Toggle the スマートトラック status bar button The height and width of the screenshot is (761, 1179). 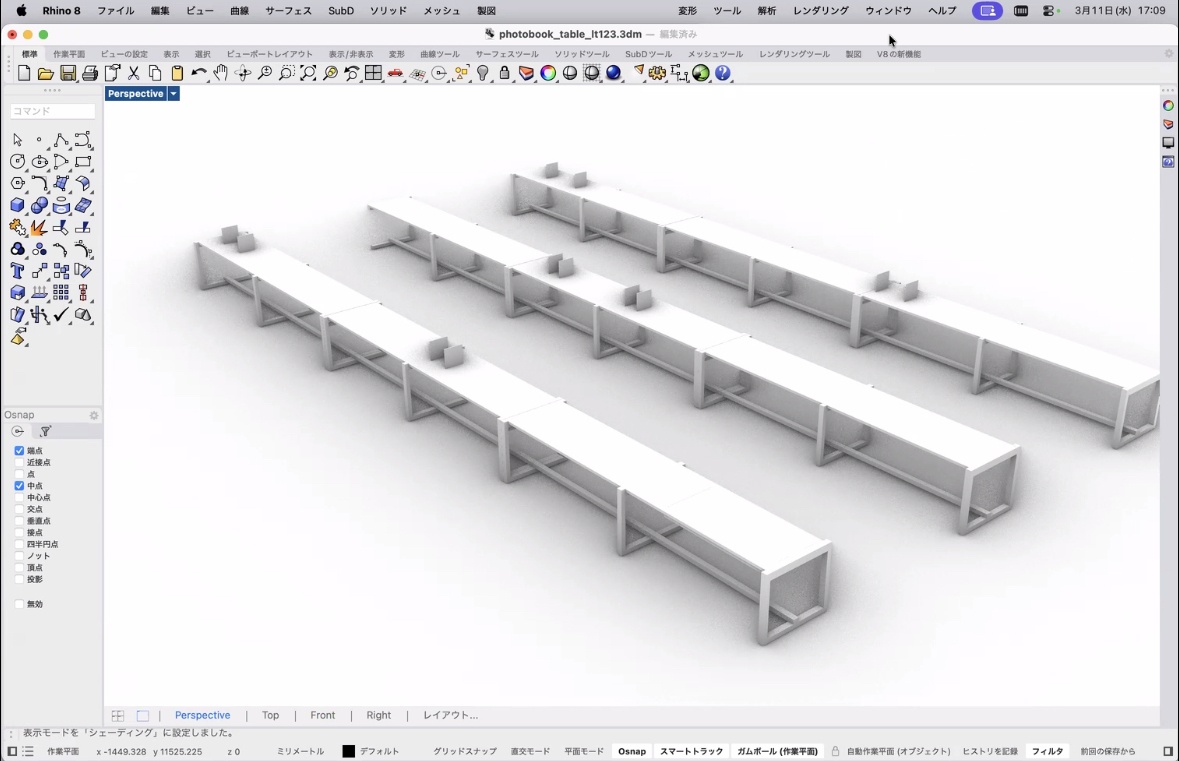click(691, 751)
